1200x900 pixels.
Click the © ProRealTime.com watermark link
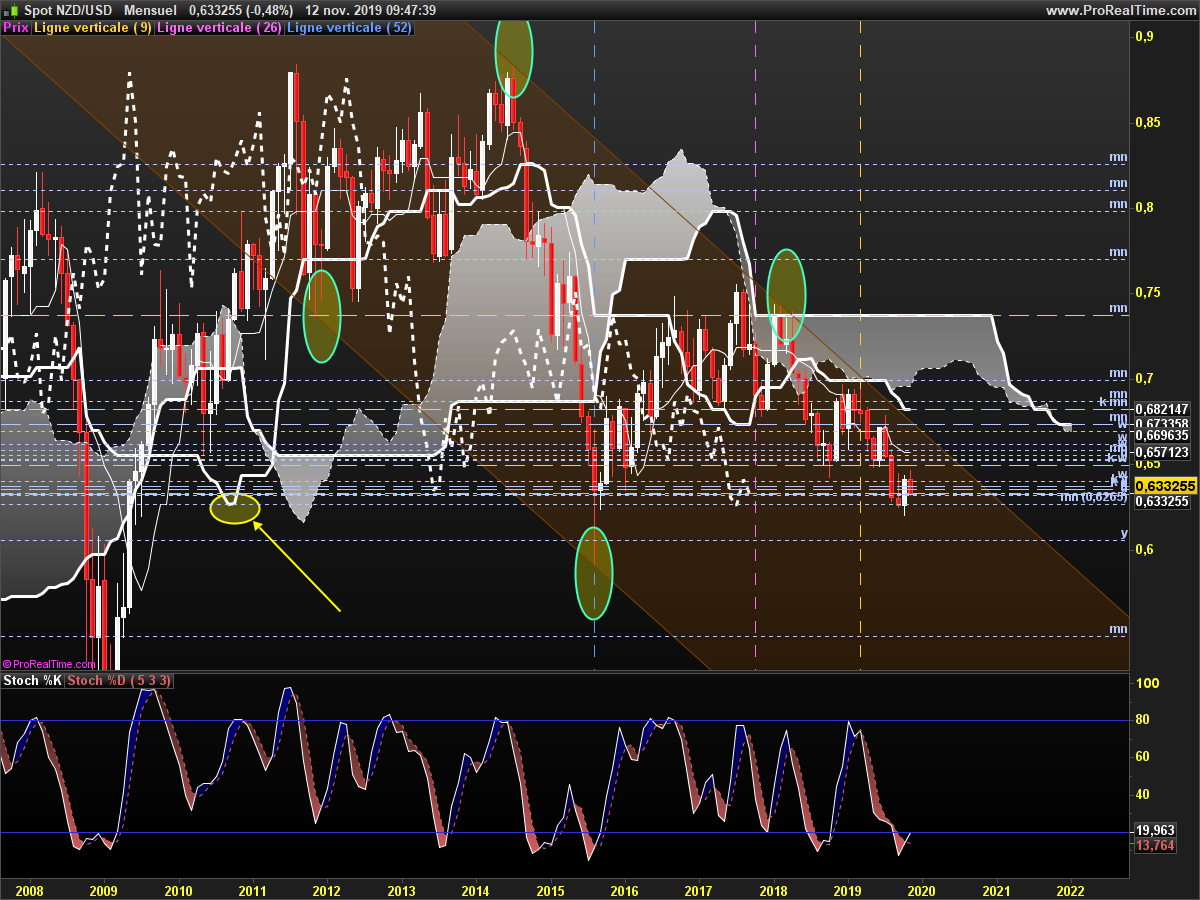click(x=50, y=663)
